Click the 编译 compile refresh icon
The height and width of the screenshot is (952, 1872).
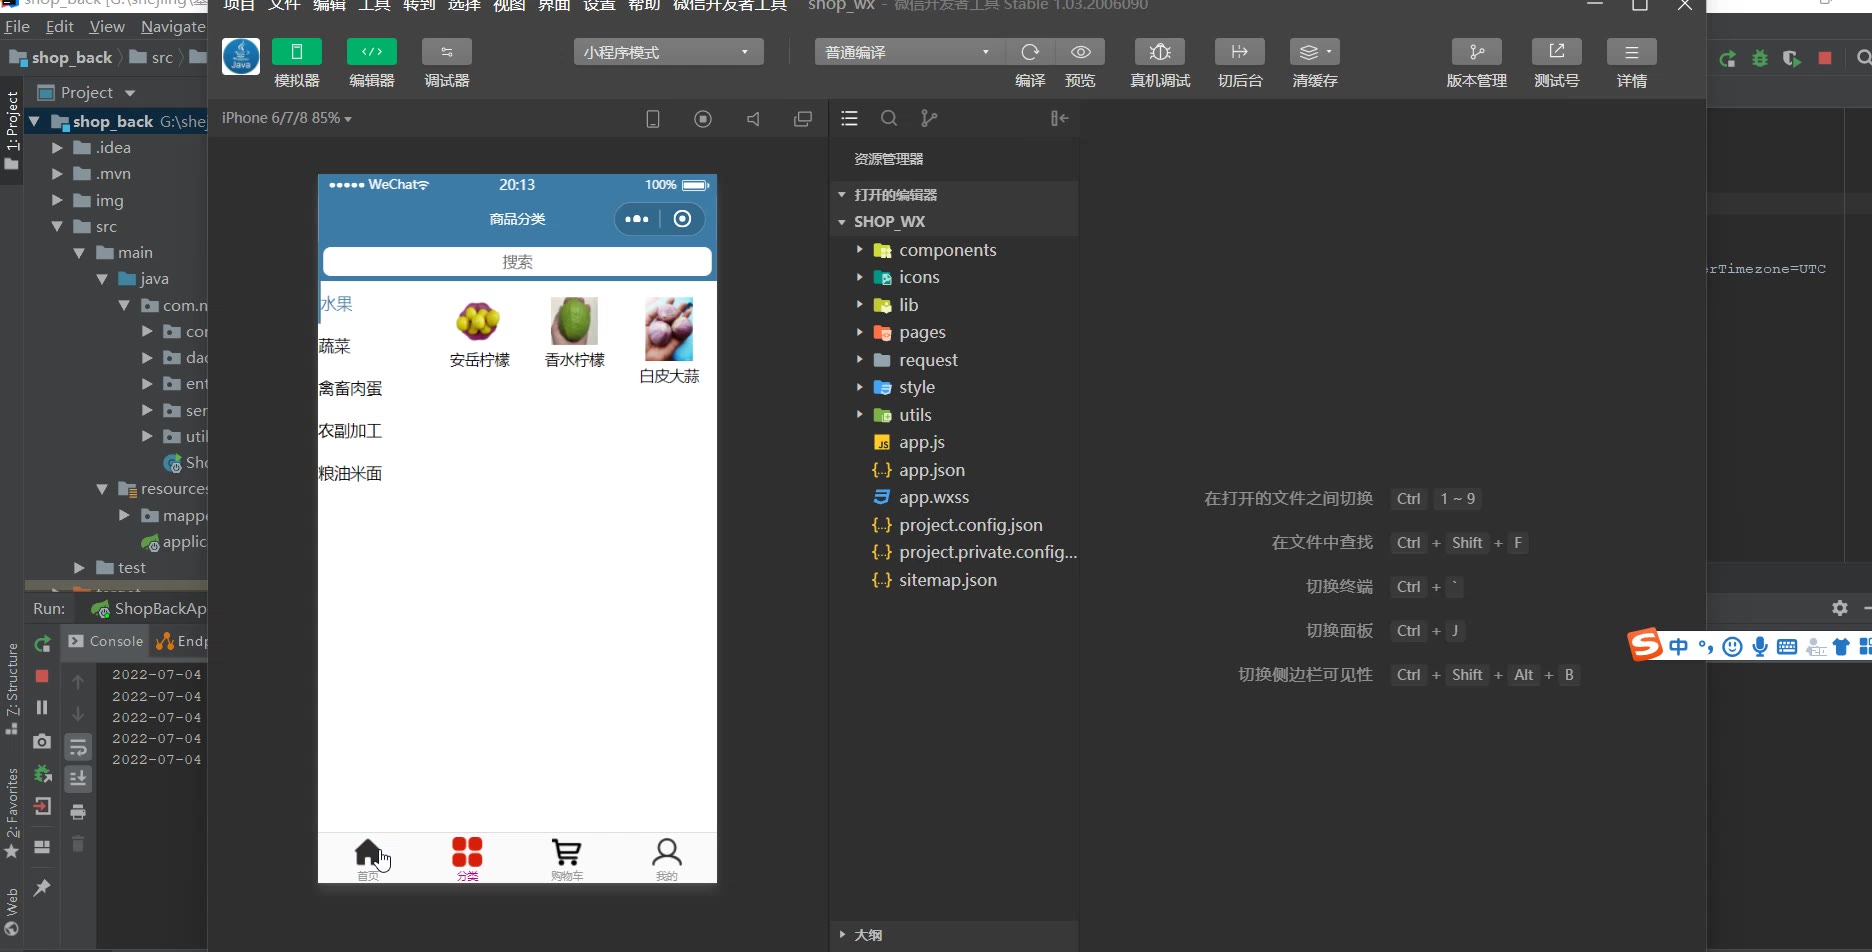[x=1030, y=52]
